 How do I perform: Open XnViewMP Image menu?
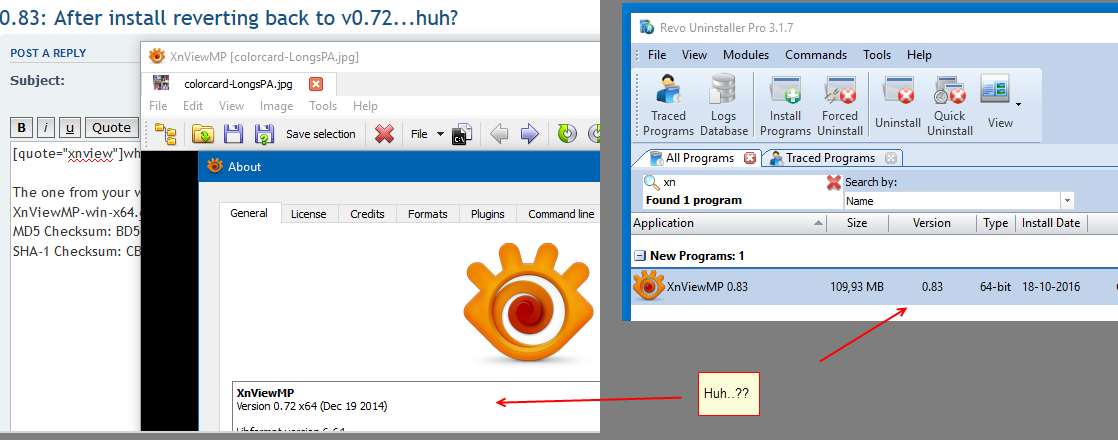(x=277, y=106)
